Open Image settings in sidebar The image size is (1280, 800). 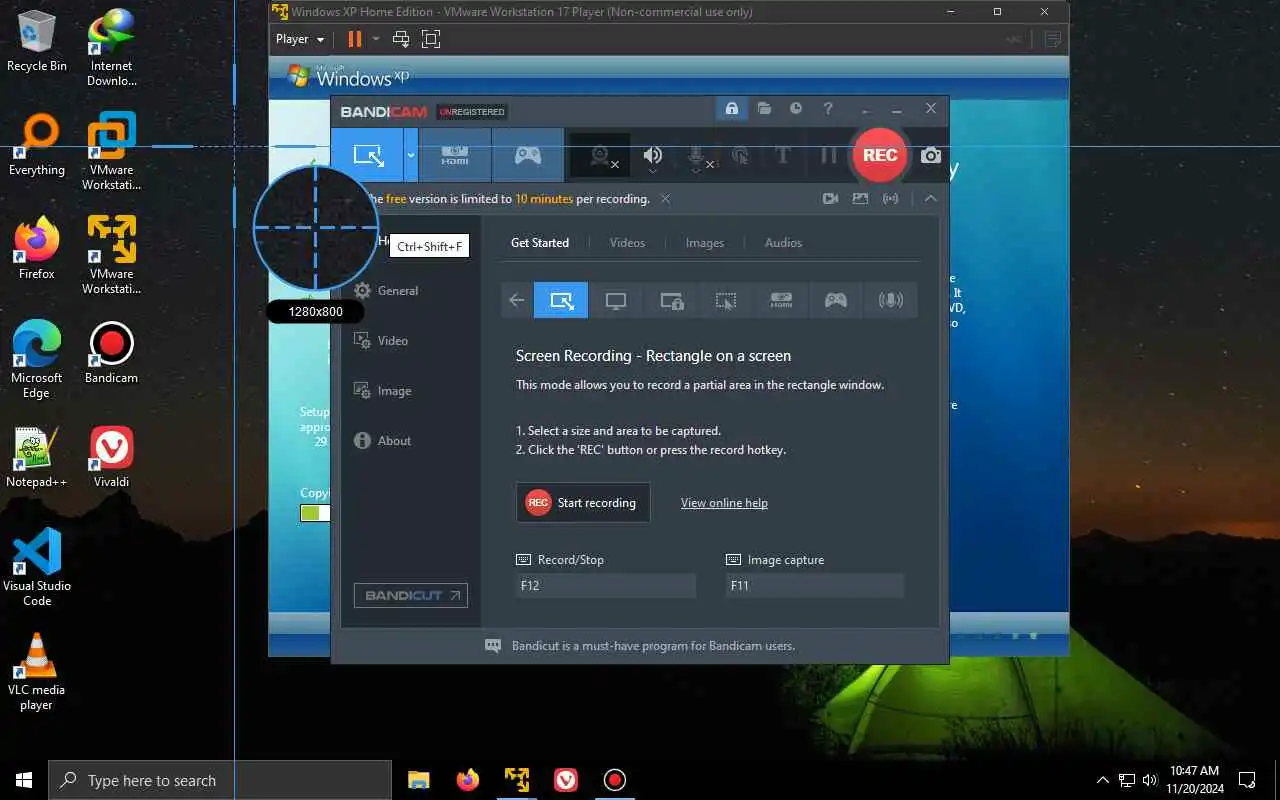click(x=383, y=391)
